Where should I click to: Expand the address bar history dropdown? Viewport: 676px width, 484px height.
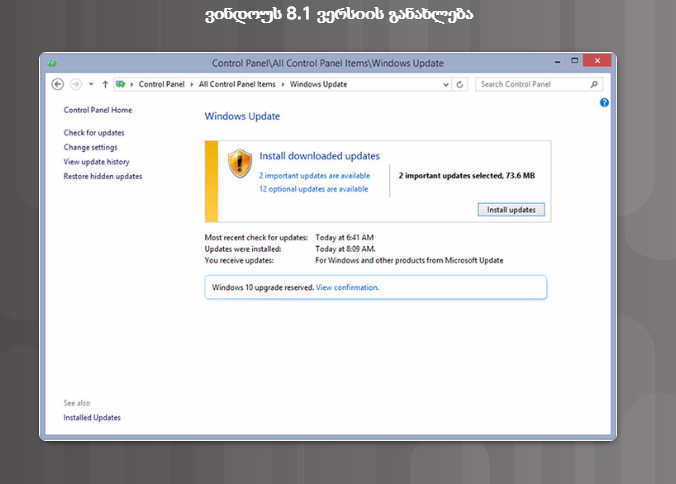(x=446, y=84)
